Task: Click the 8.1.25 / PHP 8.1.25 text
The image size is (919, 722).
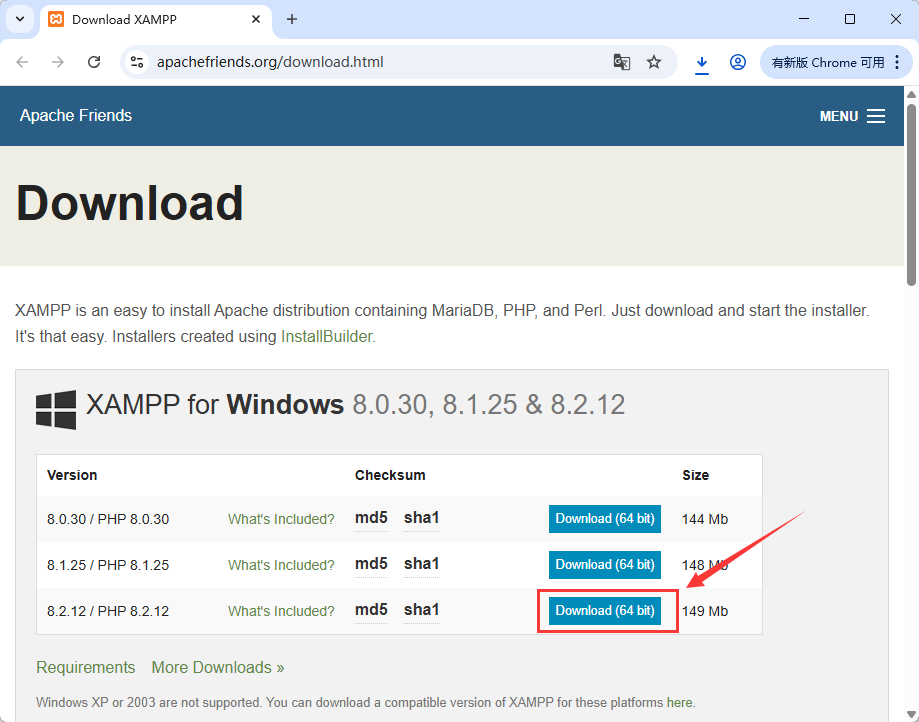Action: click(x=108, y=565)
